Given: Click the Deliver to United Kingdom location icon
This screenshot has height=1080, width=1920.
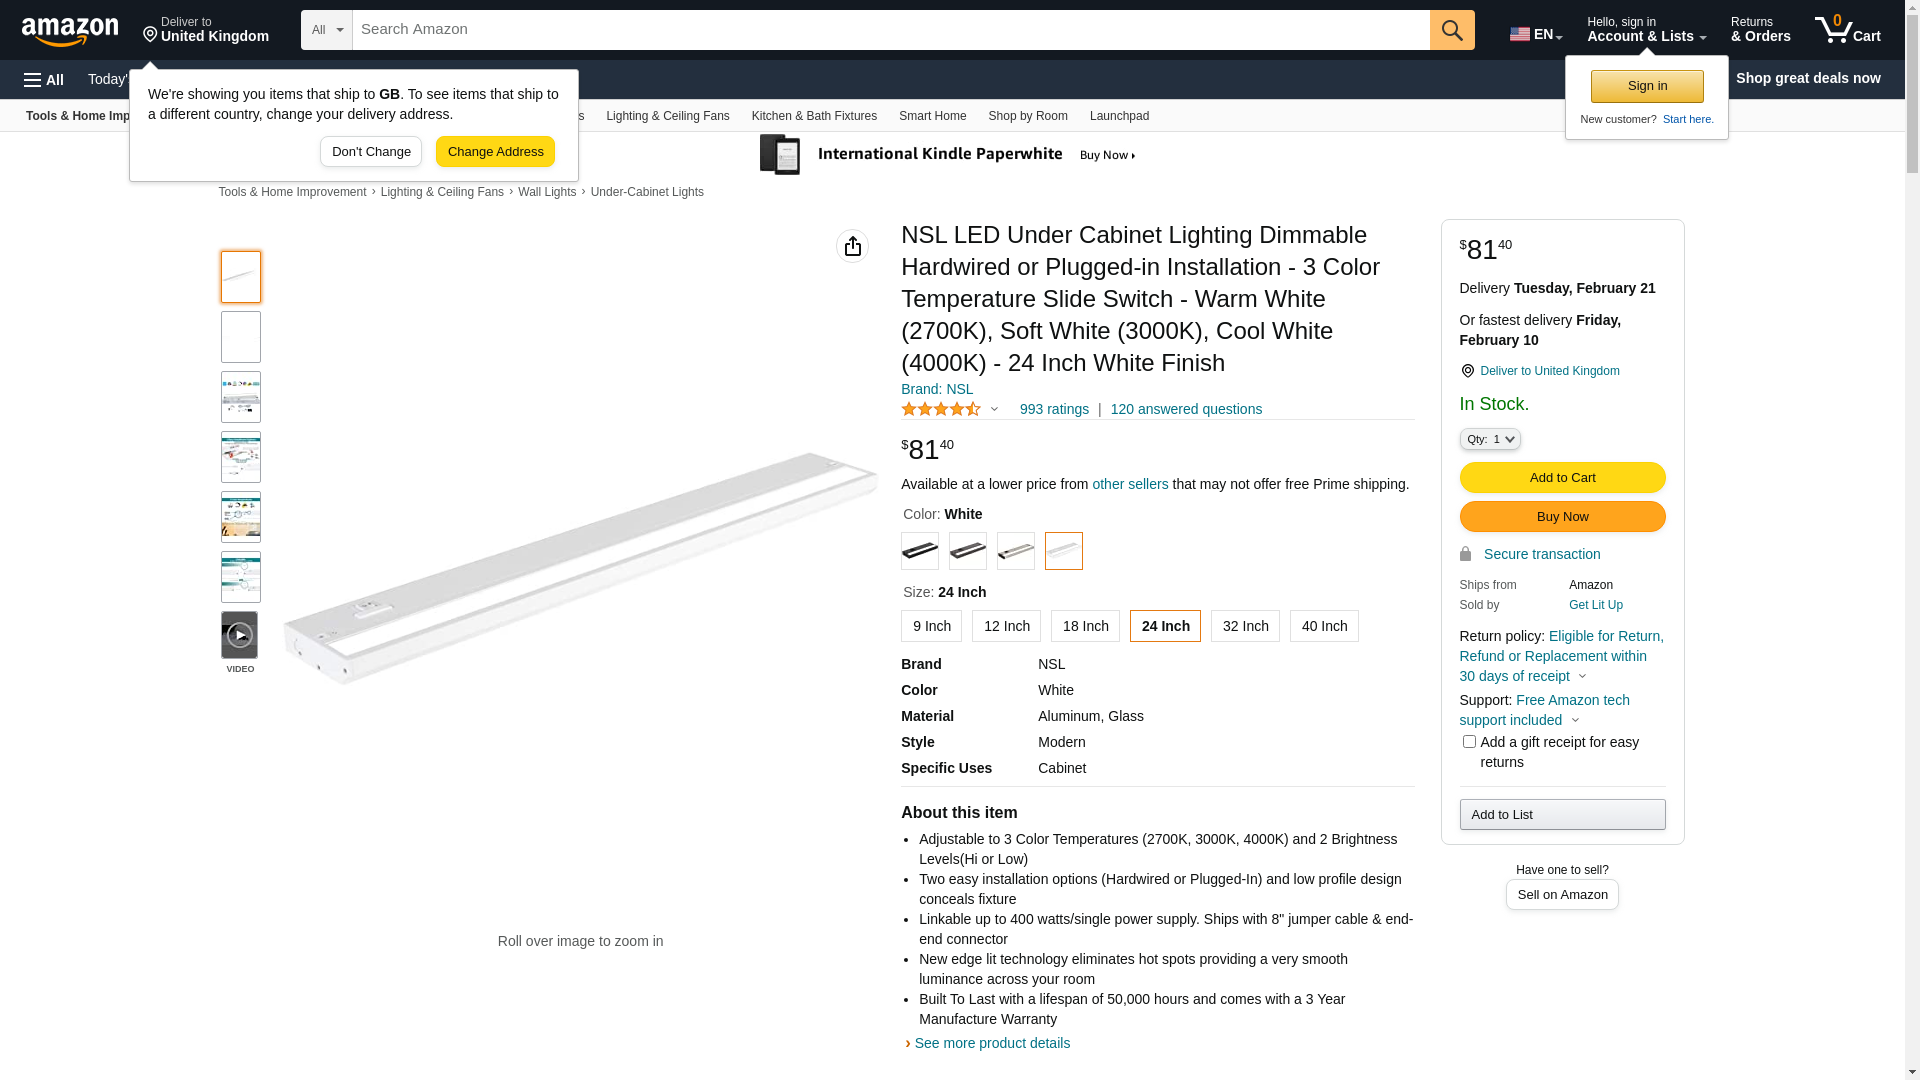Looking at the screenshot, I should pyautogui.click(x=1468, y=371).
